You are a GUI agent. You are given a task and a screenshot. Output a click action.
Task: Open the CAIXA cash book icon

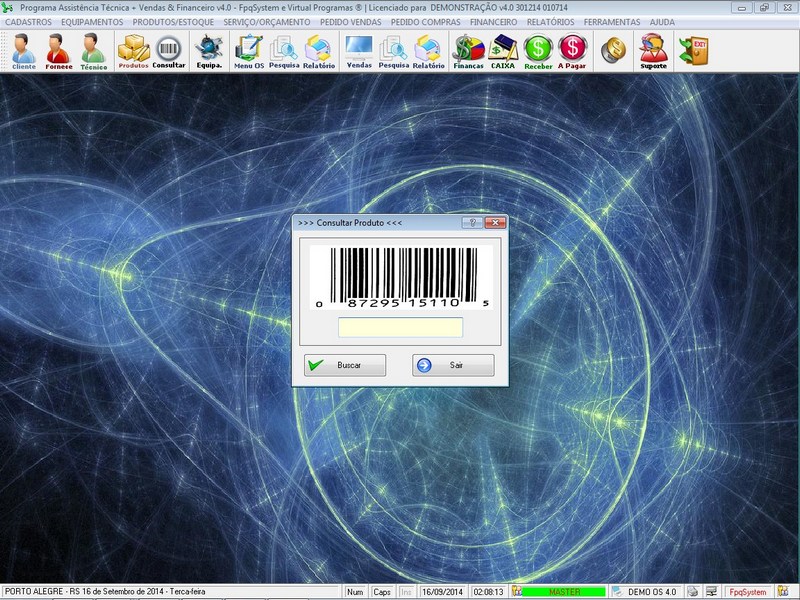tap(503, 51)
